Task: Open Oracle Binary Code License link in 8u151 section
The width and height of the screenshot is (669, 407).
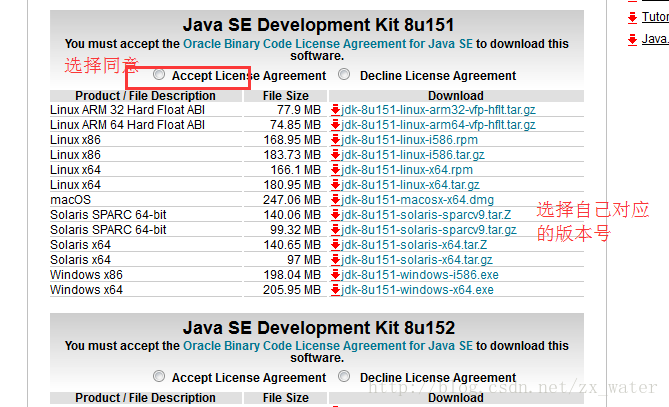Action: coord(328,44)
